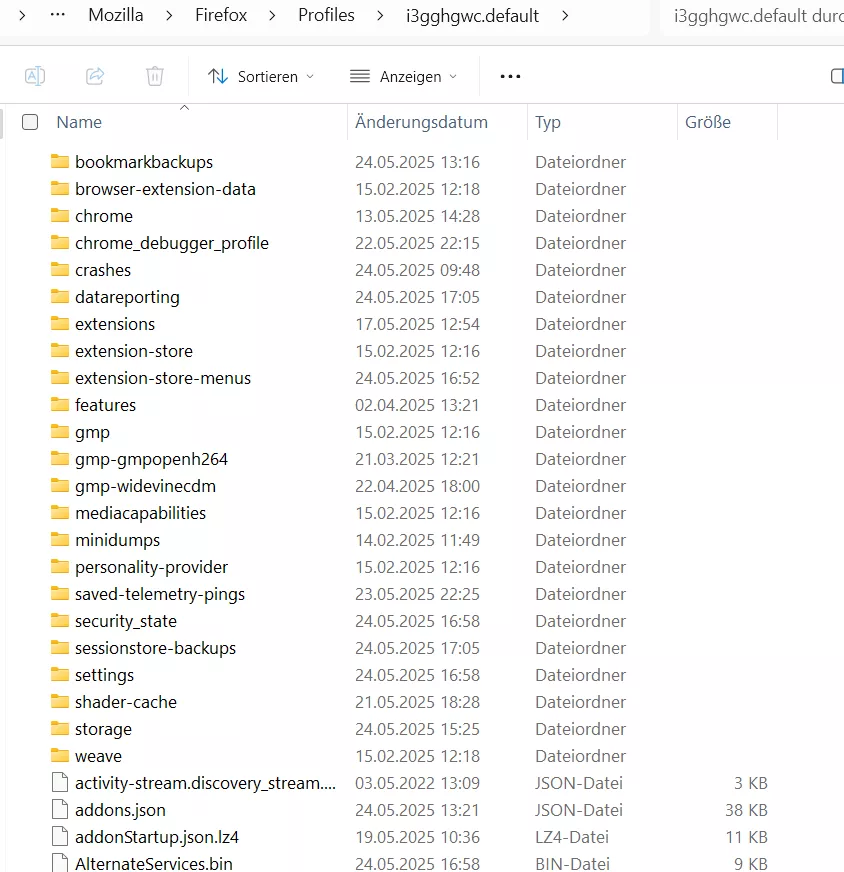Viewport: 844px width, 872px height.
Task: Select the personality-provider folder icon
Action: [59, 566]
